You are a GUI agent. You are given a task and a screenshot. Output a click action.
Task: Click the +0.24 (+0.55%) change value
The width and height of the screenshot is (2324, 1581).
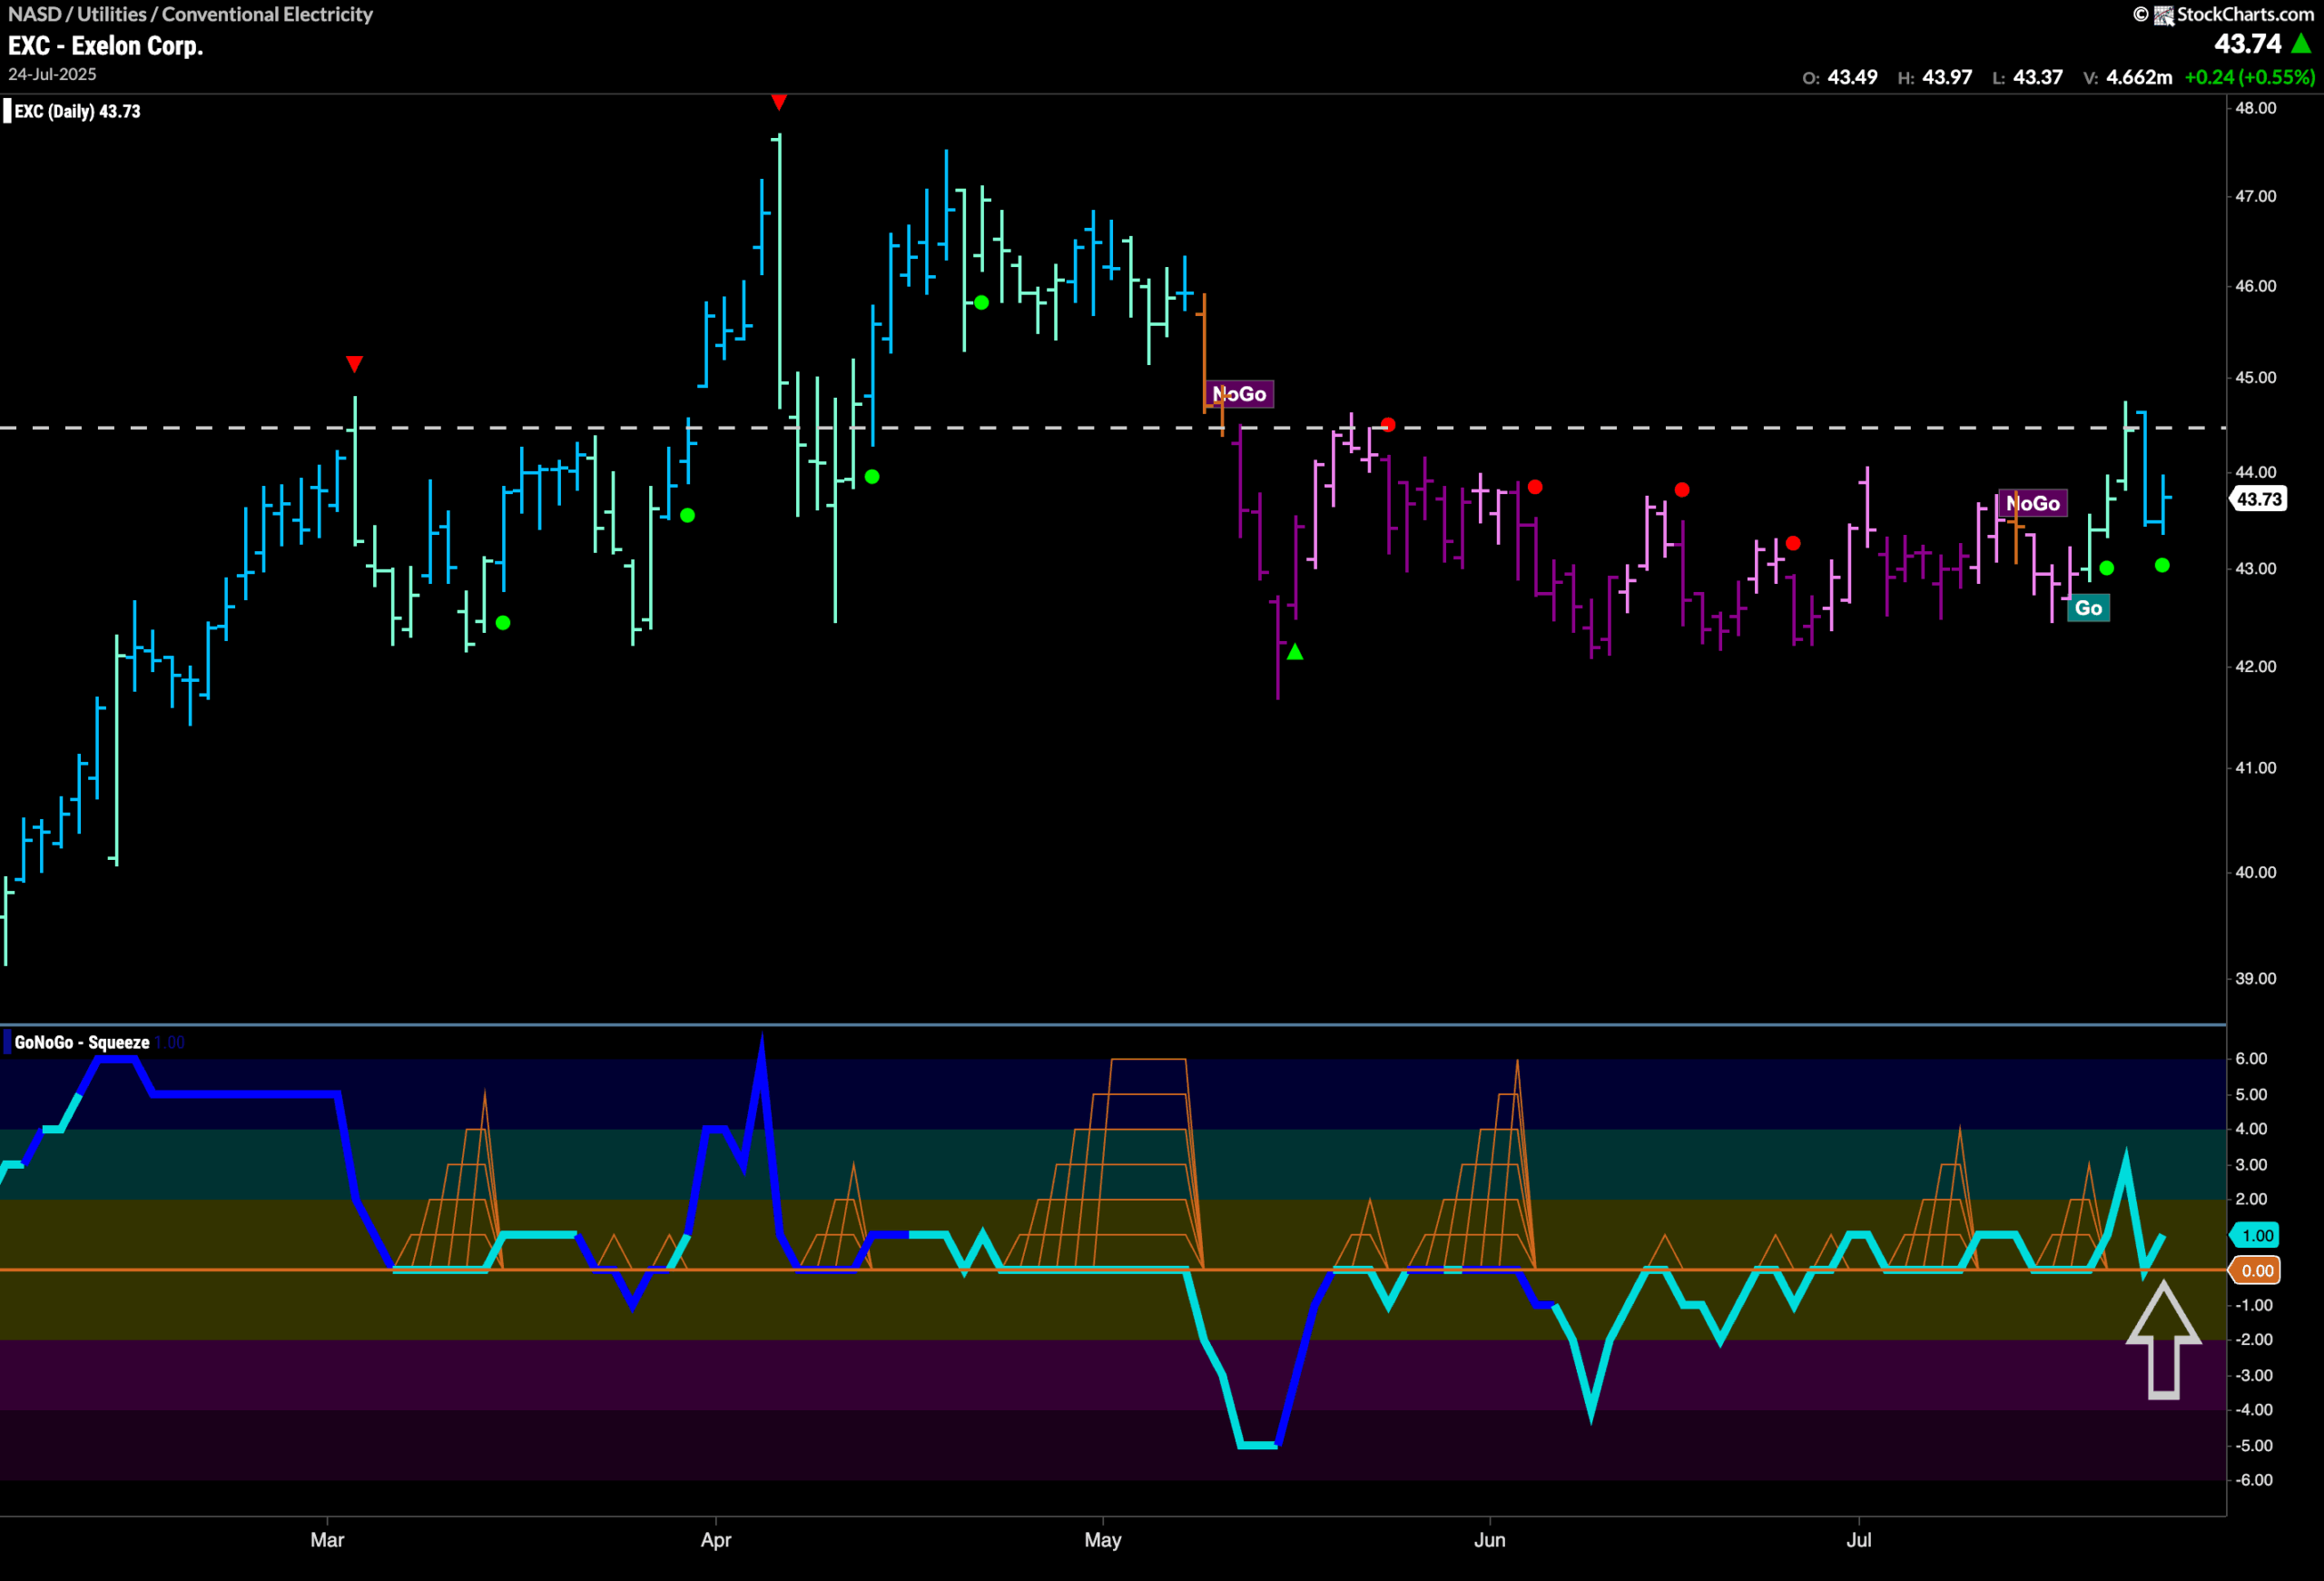tap(2249, 77)
